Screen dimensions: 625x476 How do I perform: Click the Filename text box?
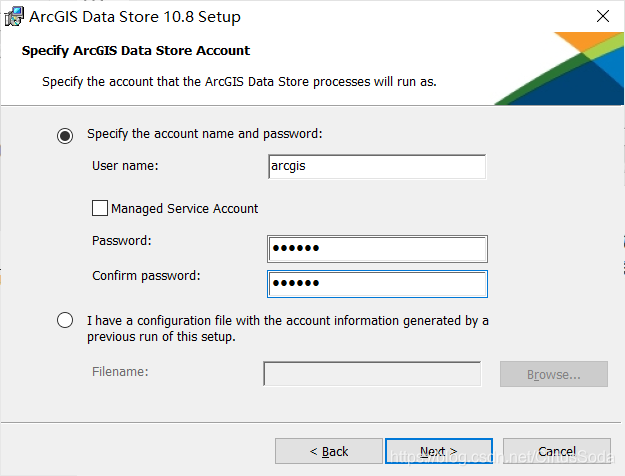tap(372, 374)
